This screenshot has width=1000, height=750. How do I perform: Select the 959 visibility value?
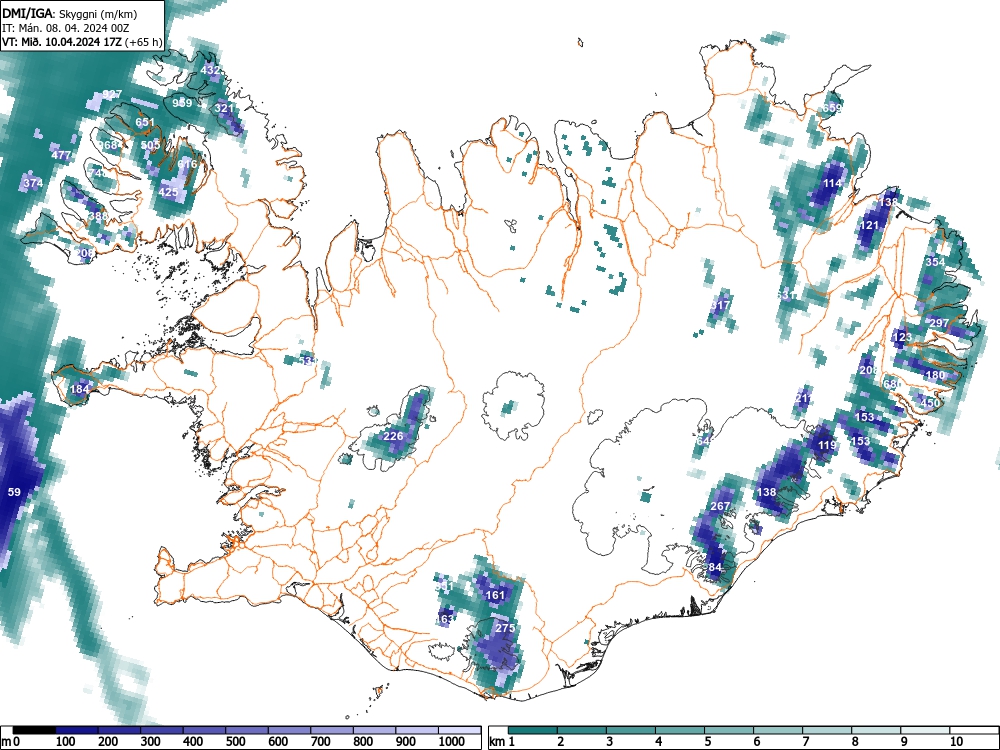pos(182,103)
